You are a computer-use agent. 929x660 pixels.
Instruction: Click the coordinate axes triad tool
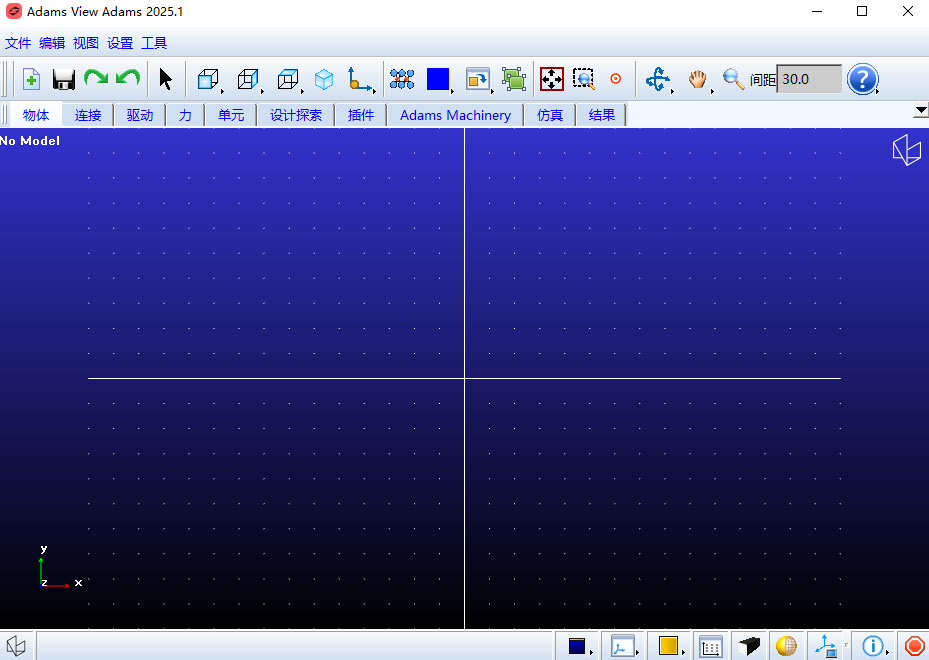360,79
